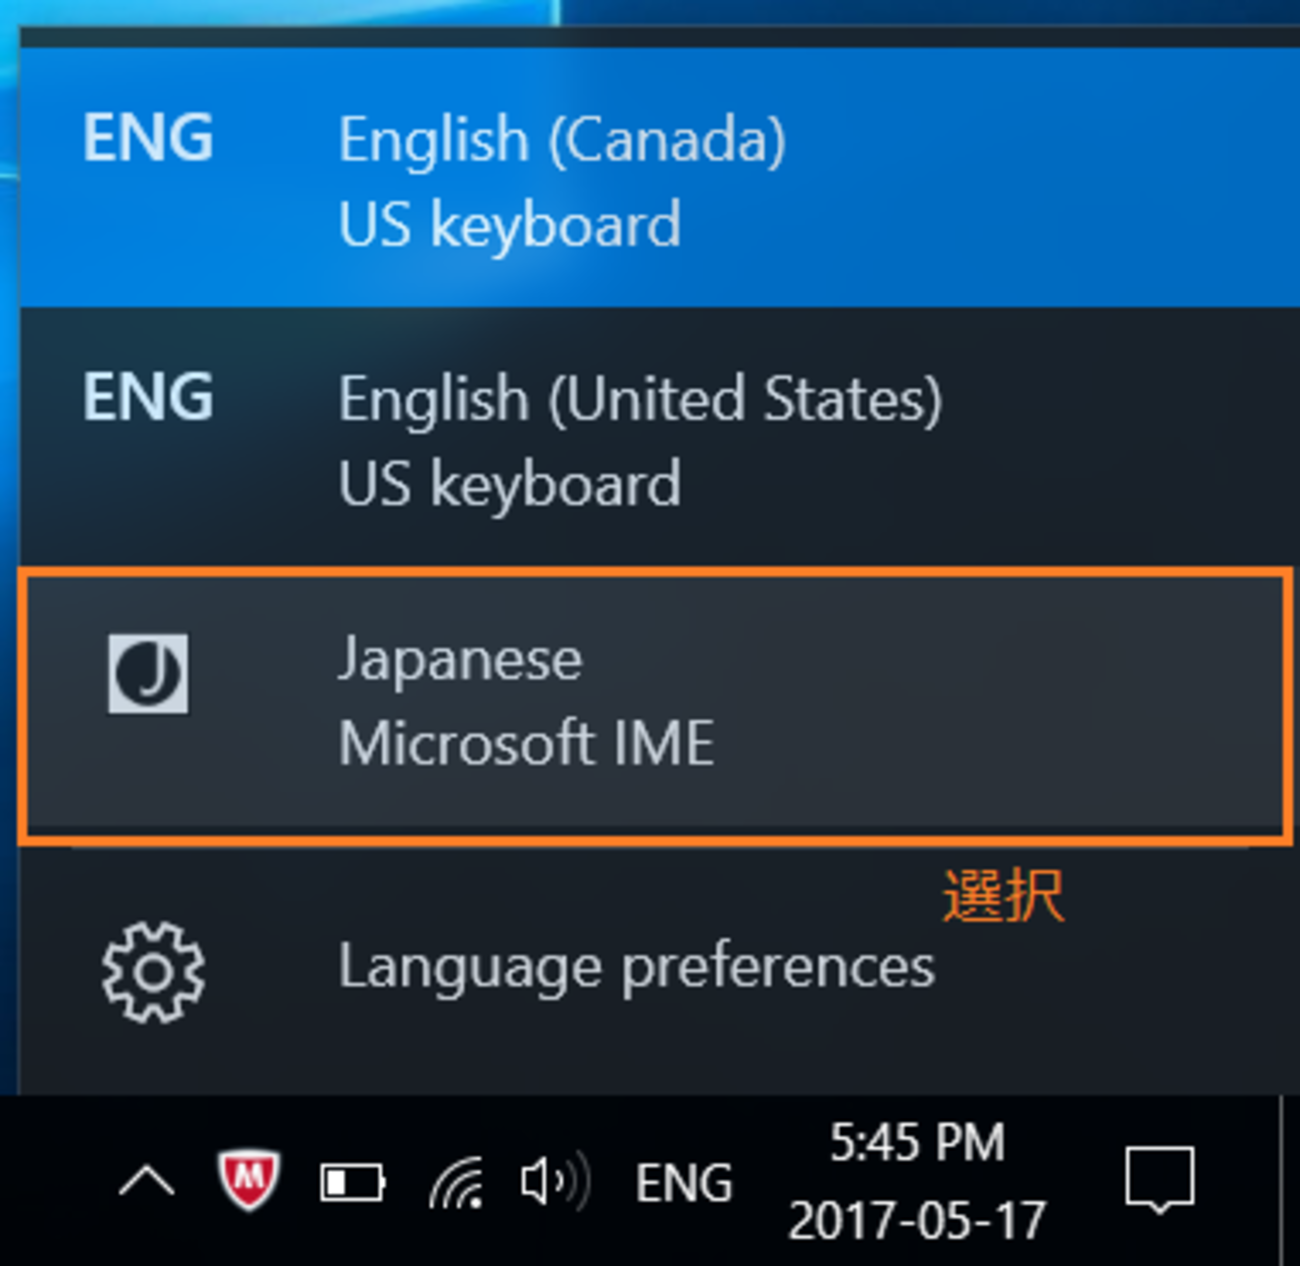Click the 2017-05-17 date in taskbar
Image resolution: width=1300 pixels, height=1266 pixels.
pos(917,1220)
